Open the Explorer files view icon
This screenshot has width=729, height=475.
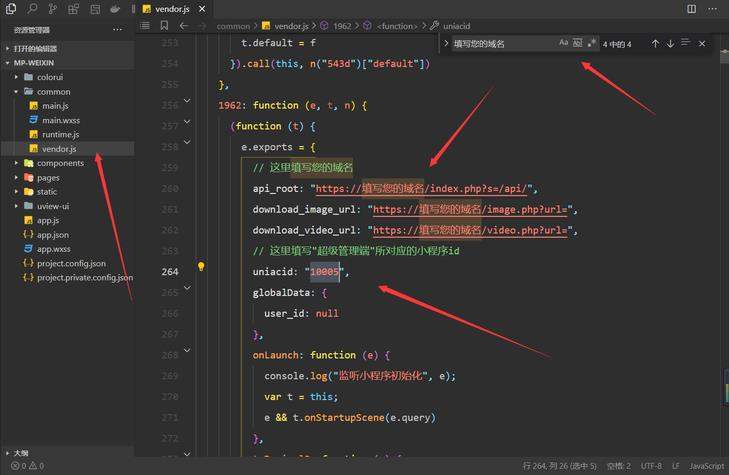coord(11,8)
